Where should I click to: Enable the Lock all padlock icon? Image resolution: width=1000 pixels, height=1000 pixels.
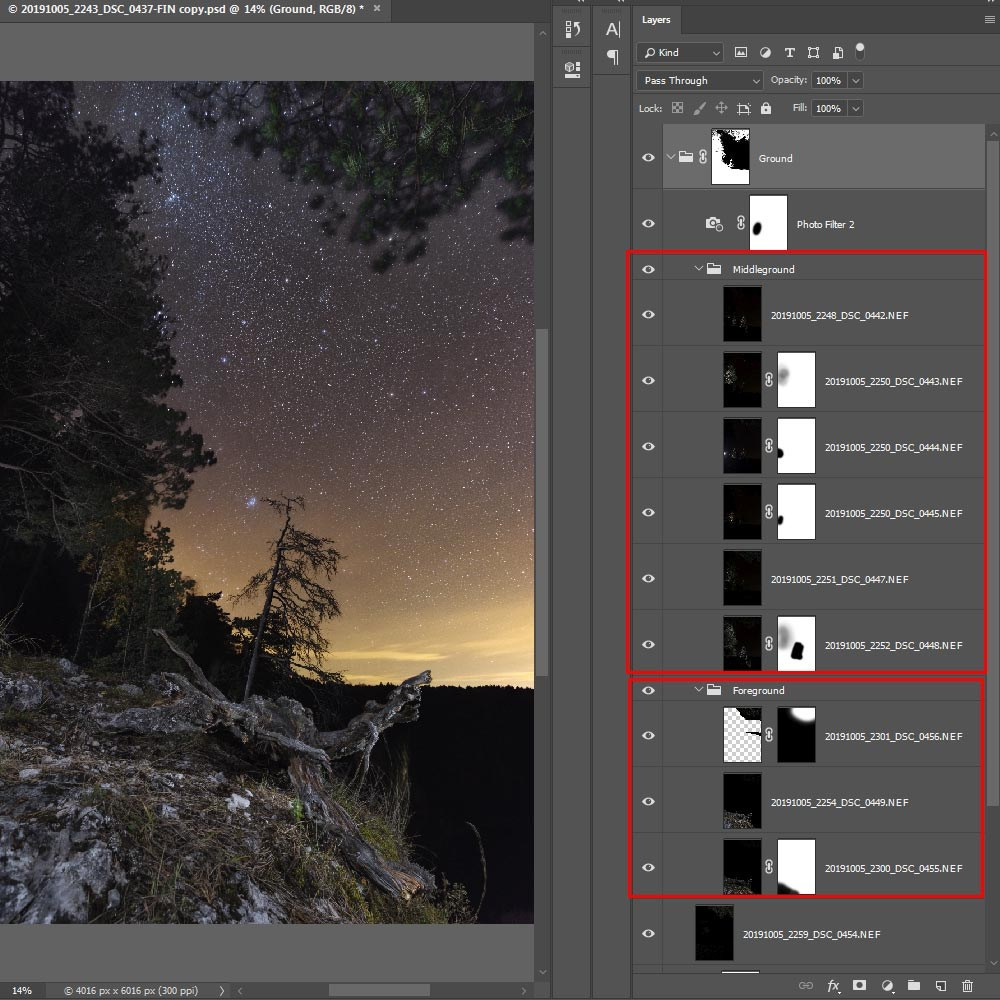(765, 108)
